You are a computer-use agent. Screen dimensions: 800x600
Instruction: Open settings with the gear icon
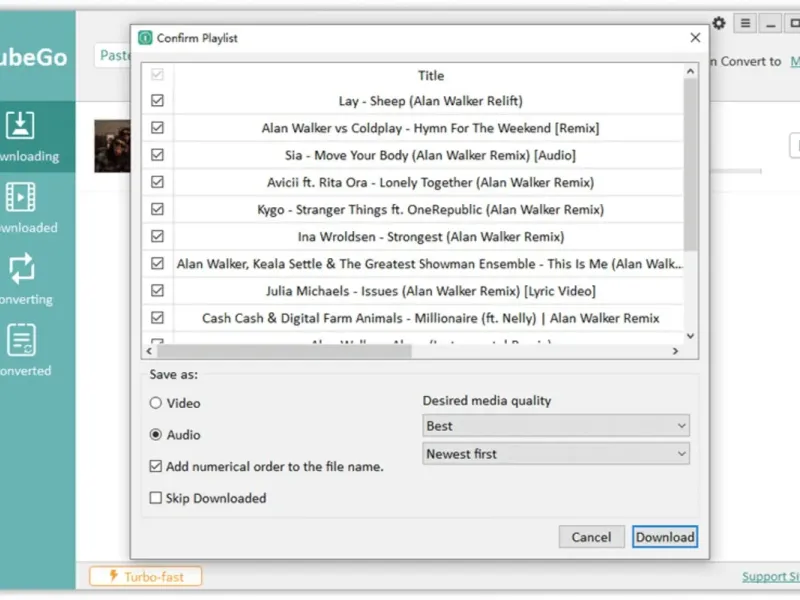click(x=719, y=23)
